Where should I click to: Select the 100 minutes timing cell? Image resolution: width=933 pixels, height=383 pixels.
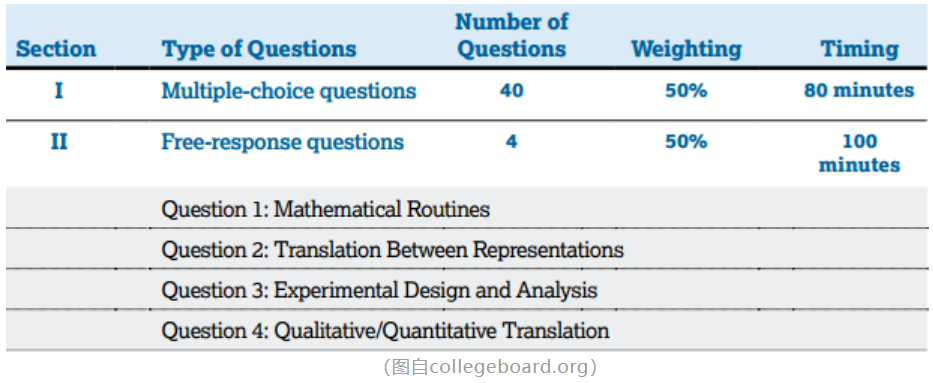[x=859, y=153]
